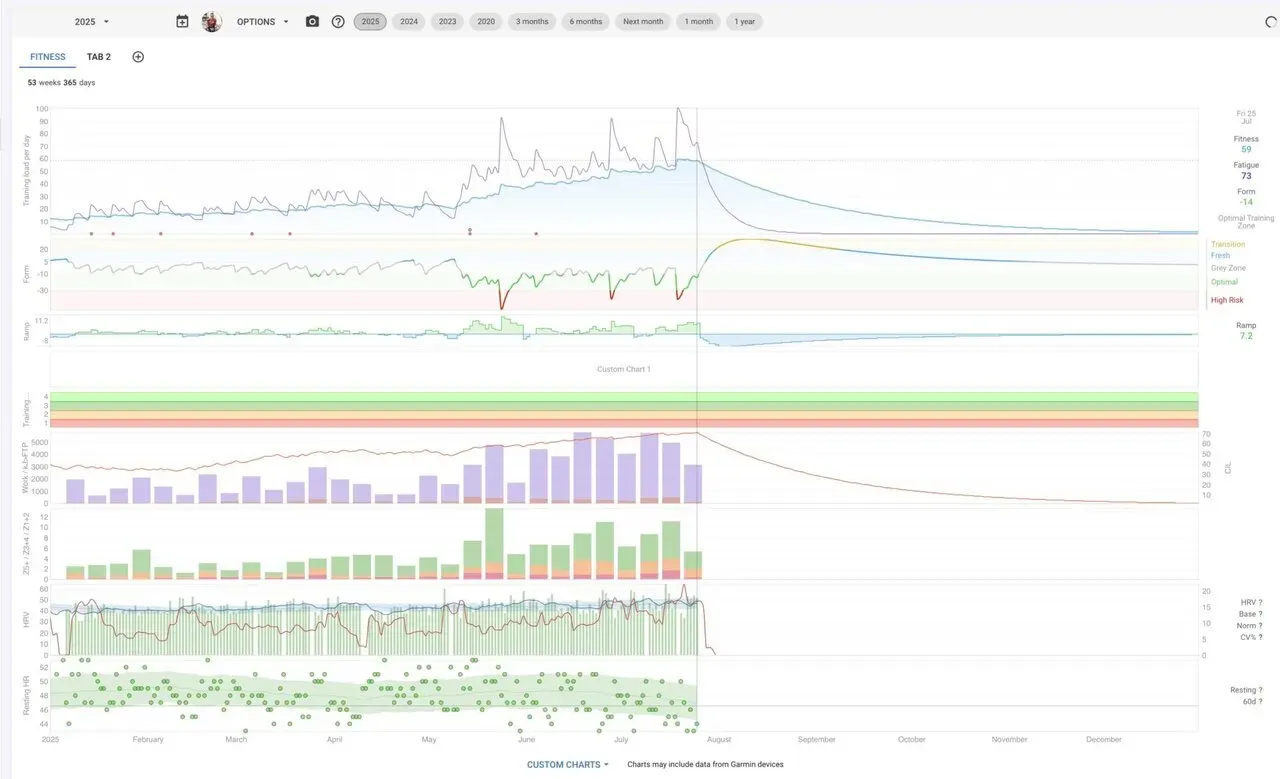Open help via the question mark icon
The width and height of the screenshot is (1280, 779).
[x=338, y=21]
